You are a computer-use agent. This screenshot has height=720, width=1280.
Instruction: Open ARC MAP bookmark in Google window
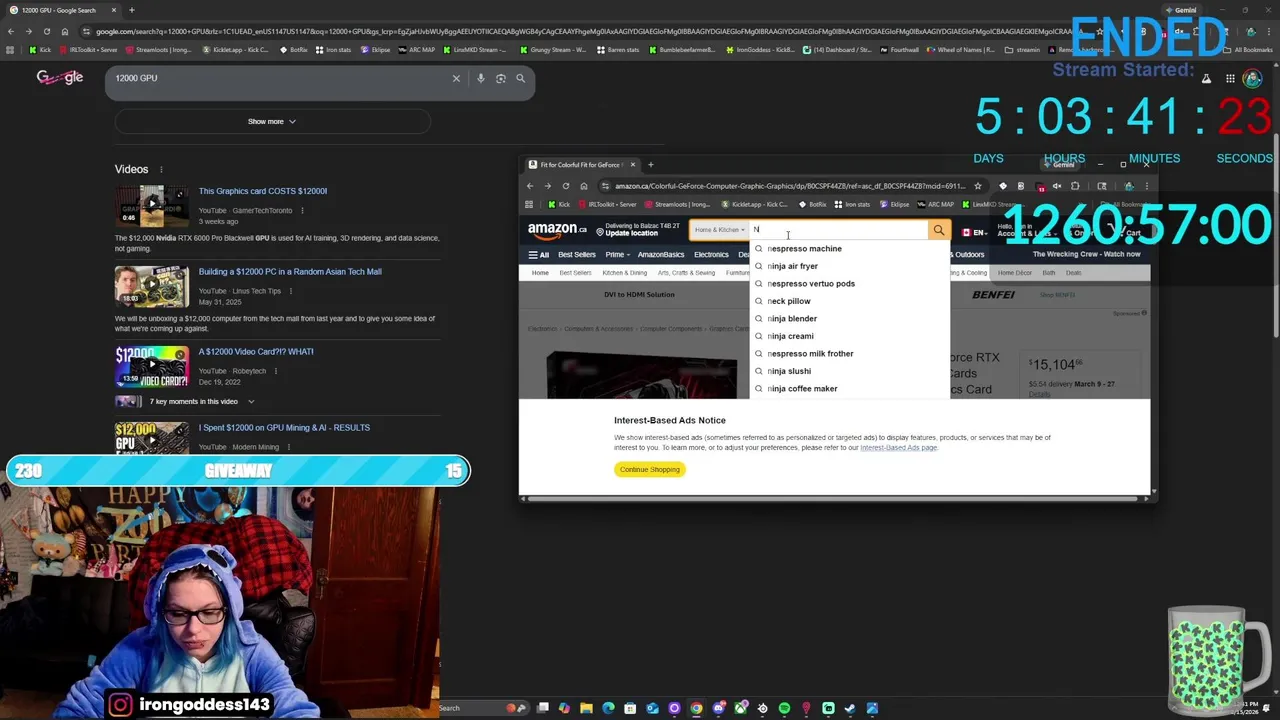tap(415, 49)
